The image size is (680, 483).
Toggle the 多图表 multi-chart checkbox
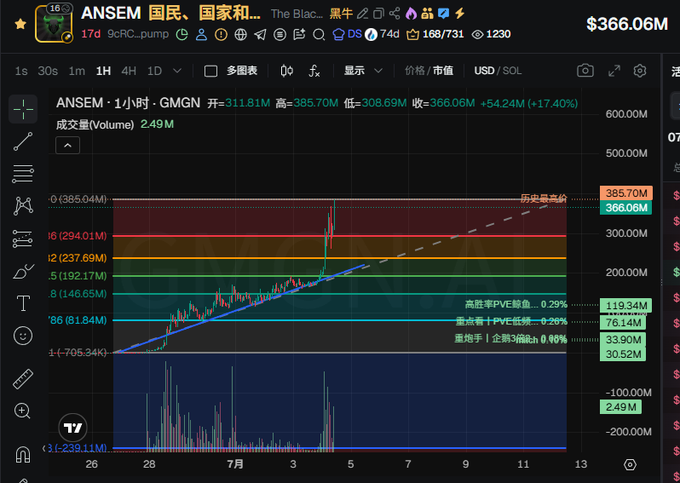point(211,71)
